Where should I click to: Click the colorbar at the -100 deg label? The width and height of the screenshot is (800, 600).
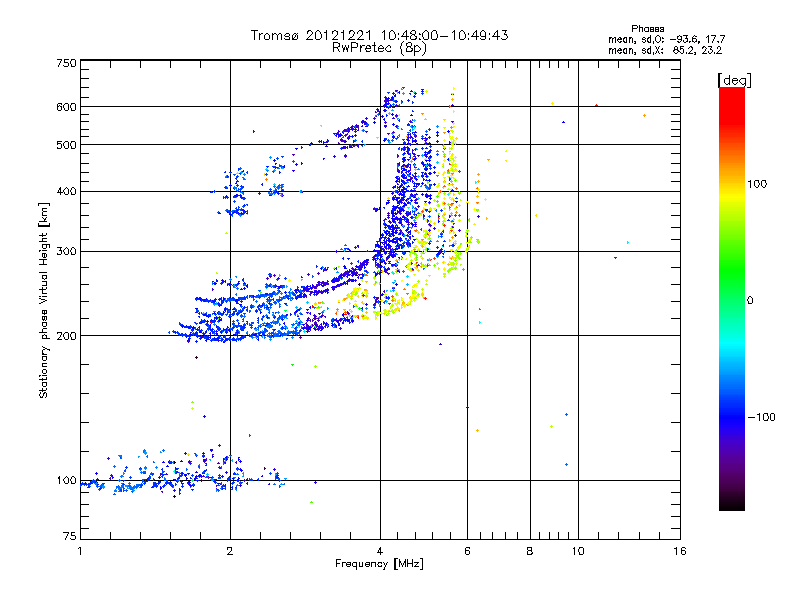tap(732, 417)
